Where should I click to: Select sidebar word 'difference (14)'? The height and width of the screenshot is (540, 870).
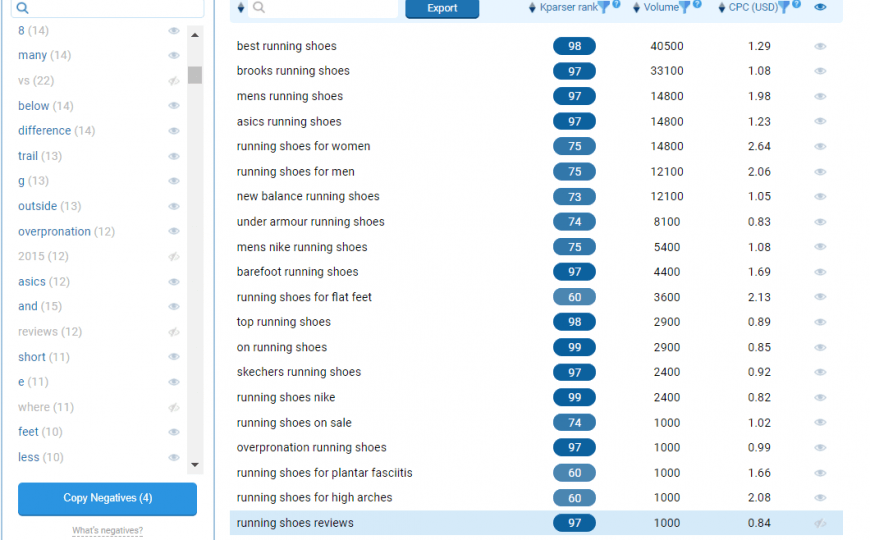tap(57, 131)
